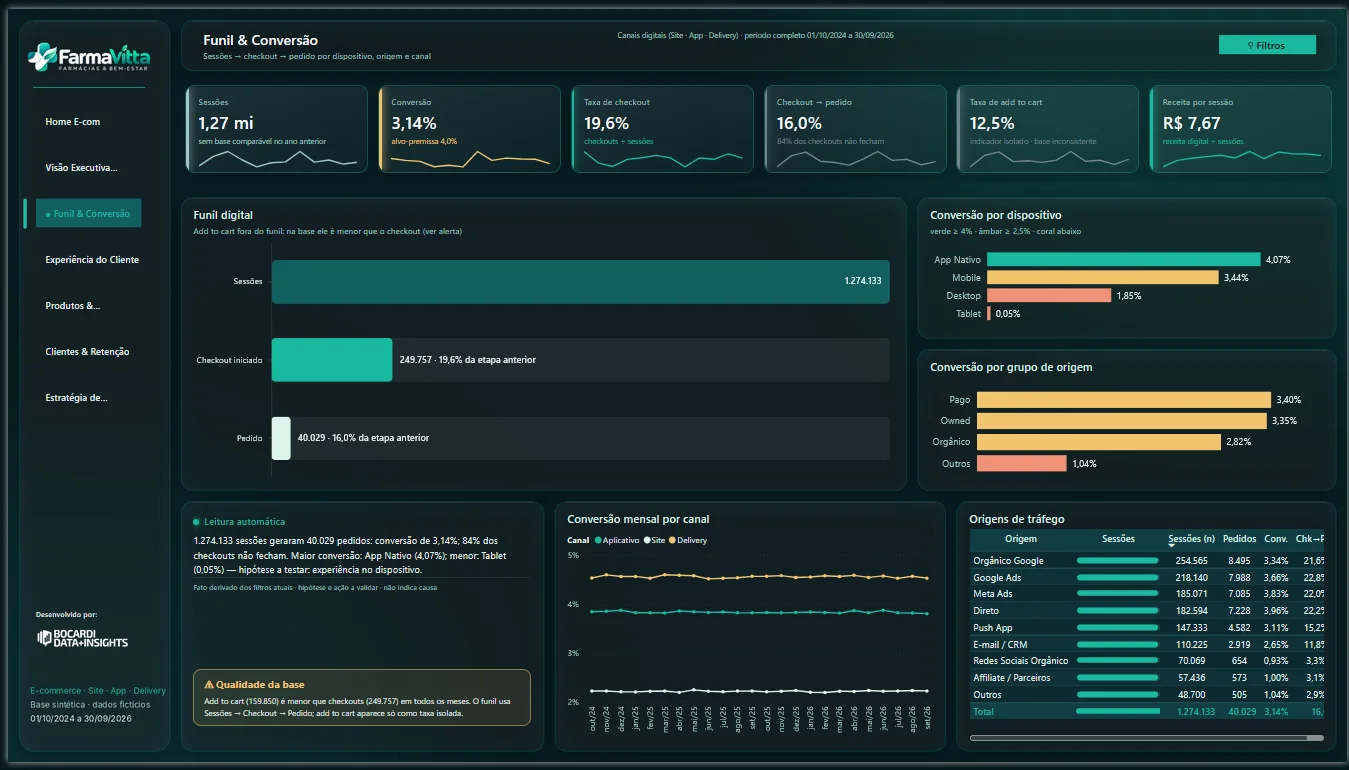Select the Orgânico Google row in traffic table
The height and width of the screenshot is (770, 1349).
pos(1146,561)
